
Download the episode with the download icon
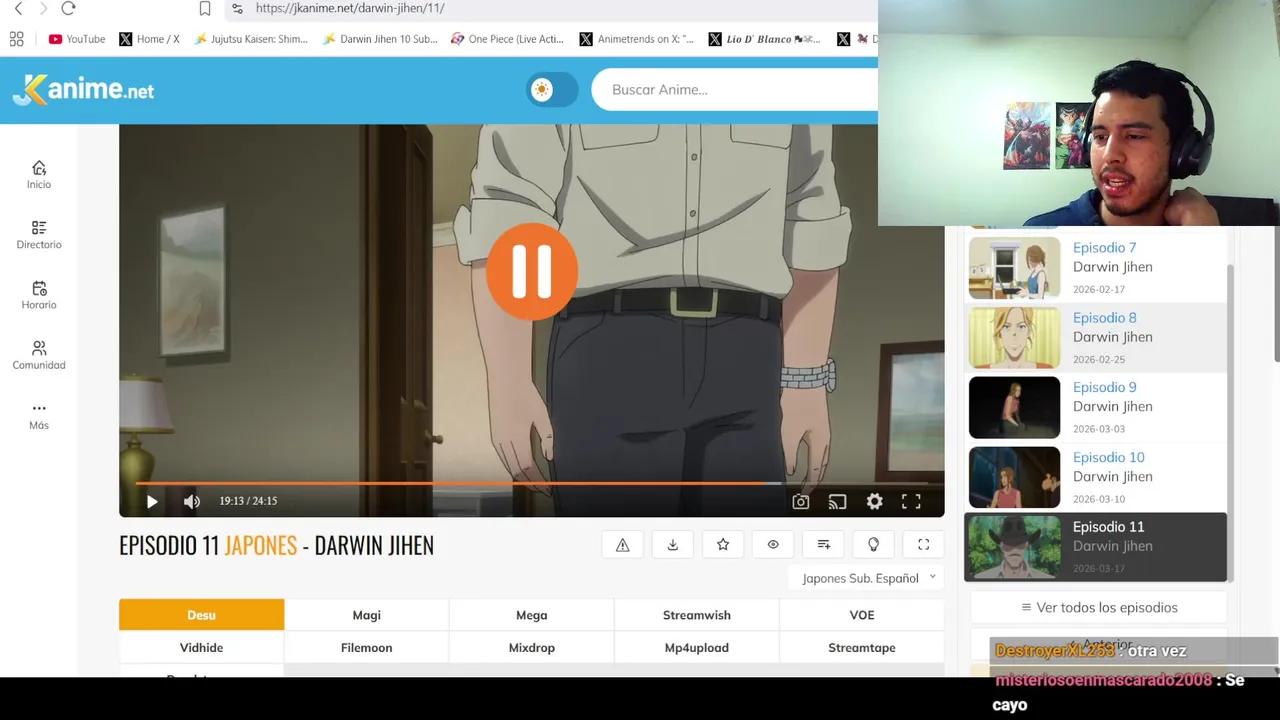pyautogui.click(x=672, y=544)
